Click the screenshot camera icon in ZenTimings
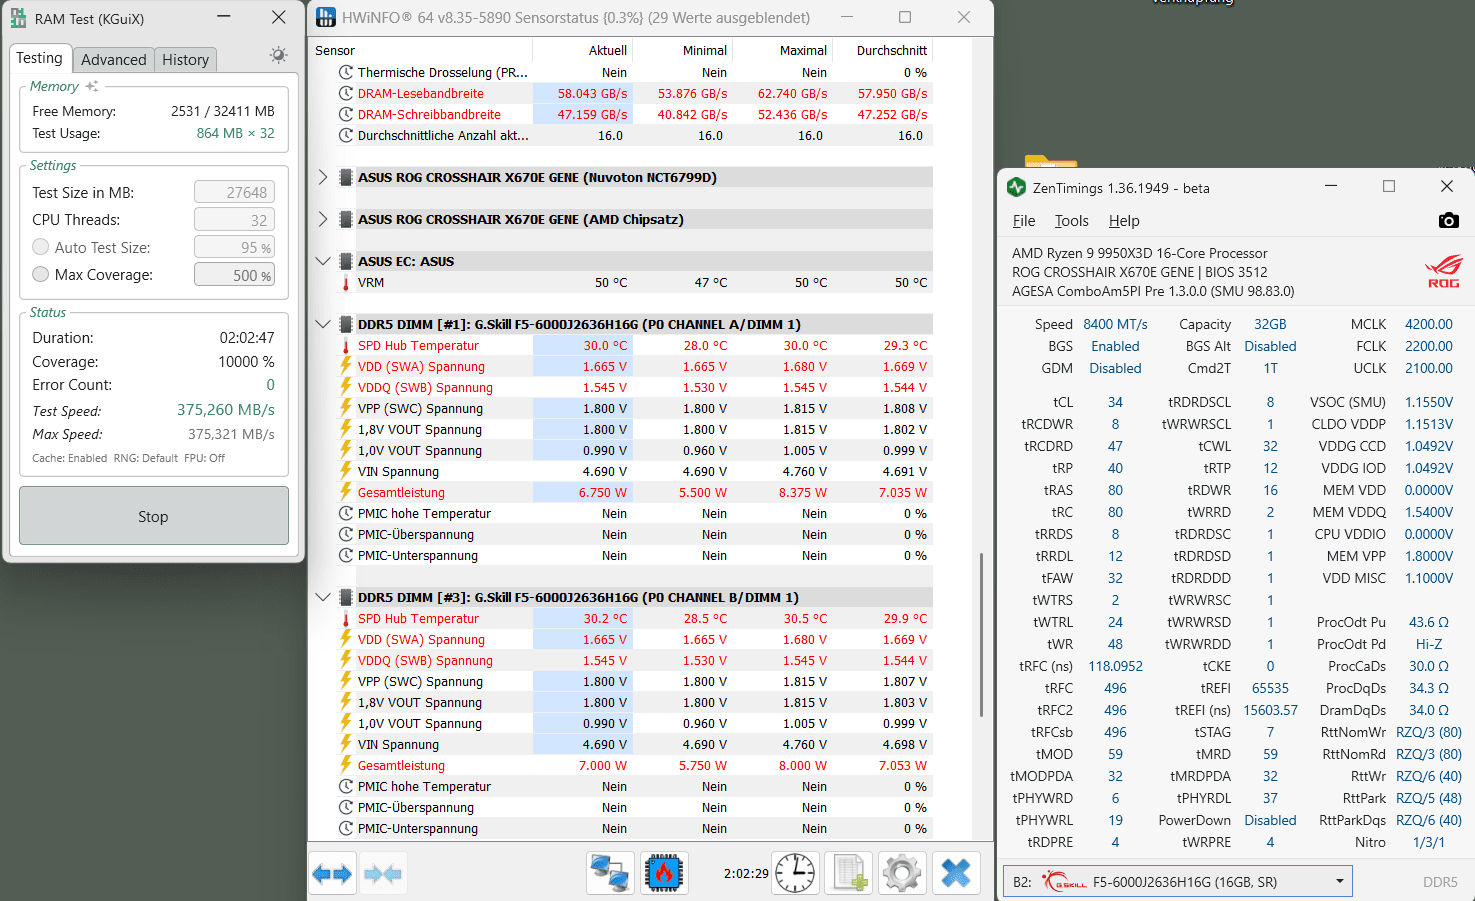 coord(1448,220)
